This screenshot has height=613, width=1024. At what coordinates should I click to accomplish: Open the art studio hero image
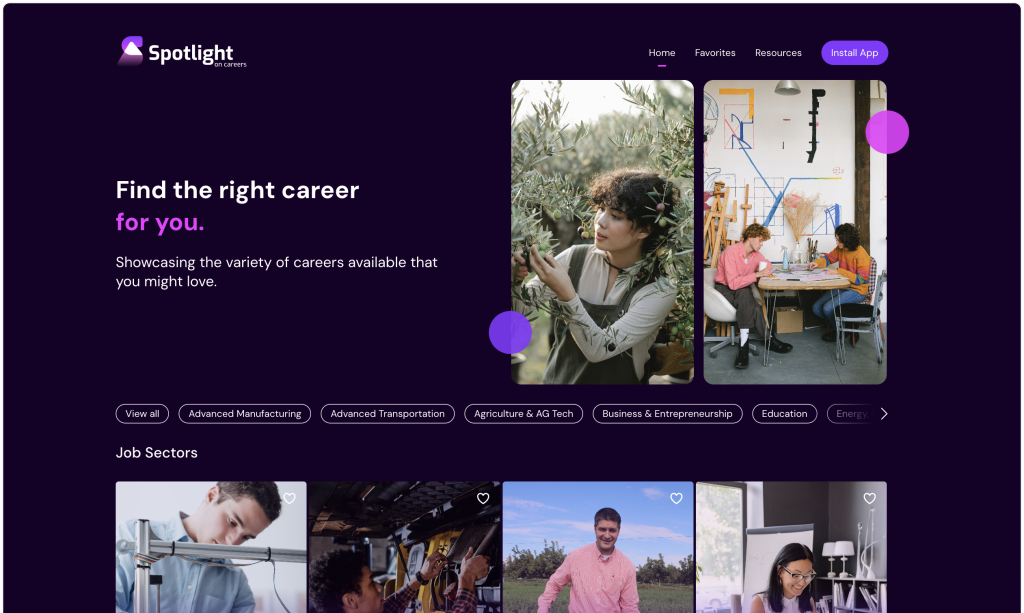[x=795, y=232]
